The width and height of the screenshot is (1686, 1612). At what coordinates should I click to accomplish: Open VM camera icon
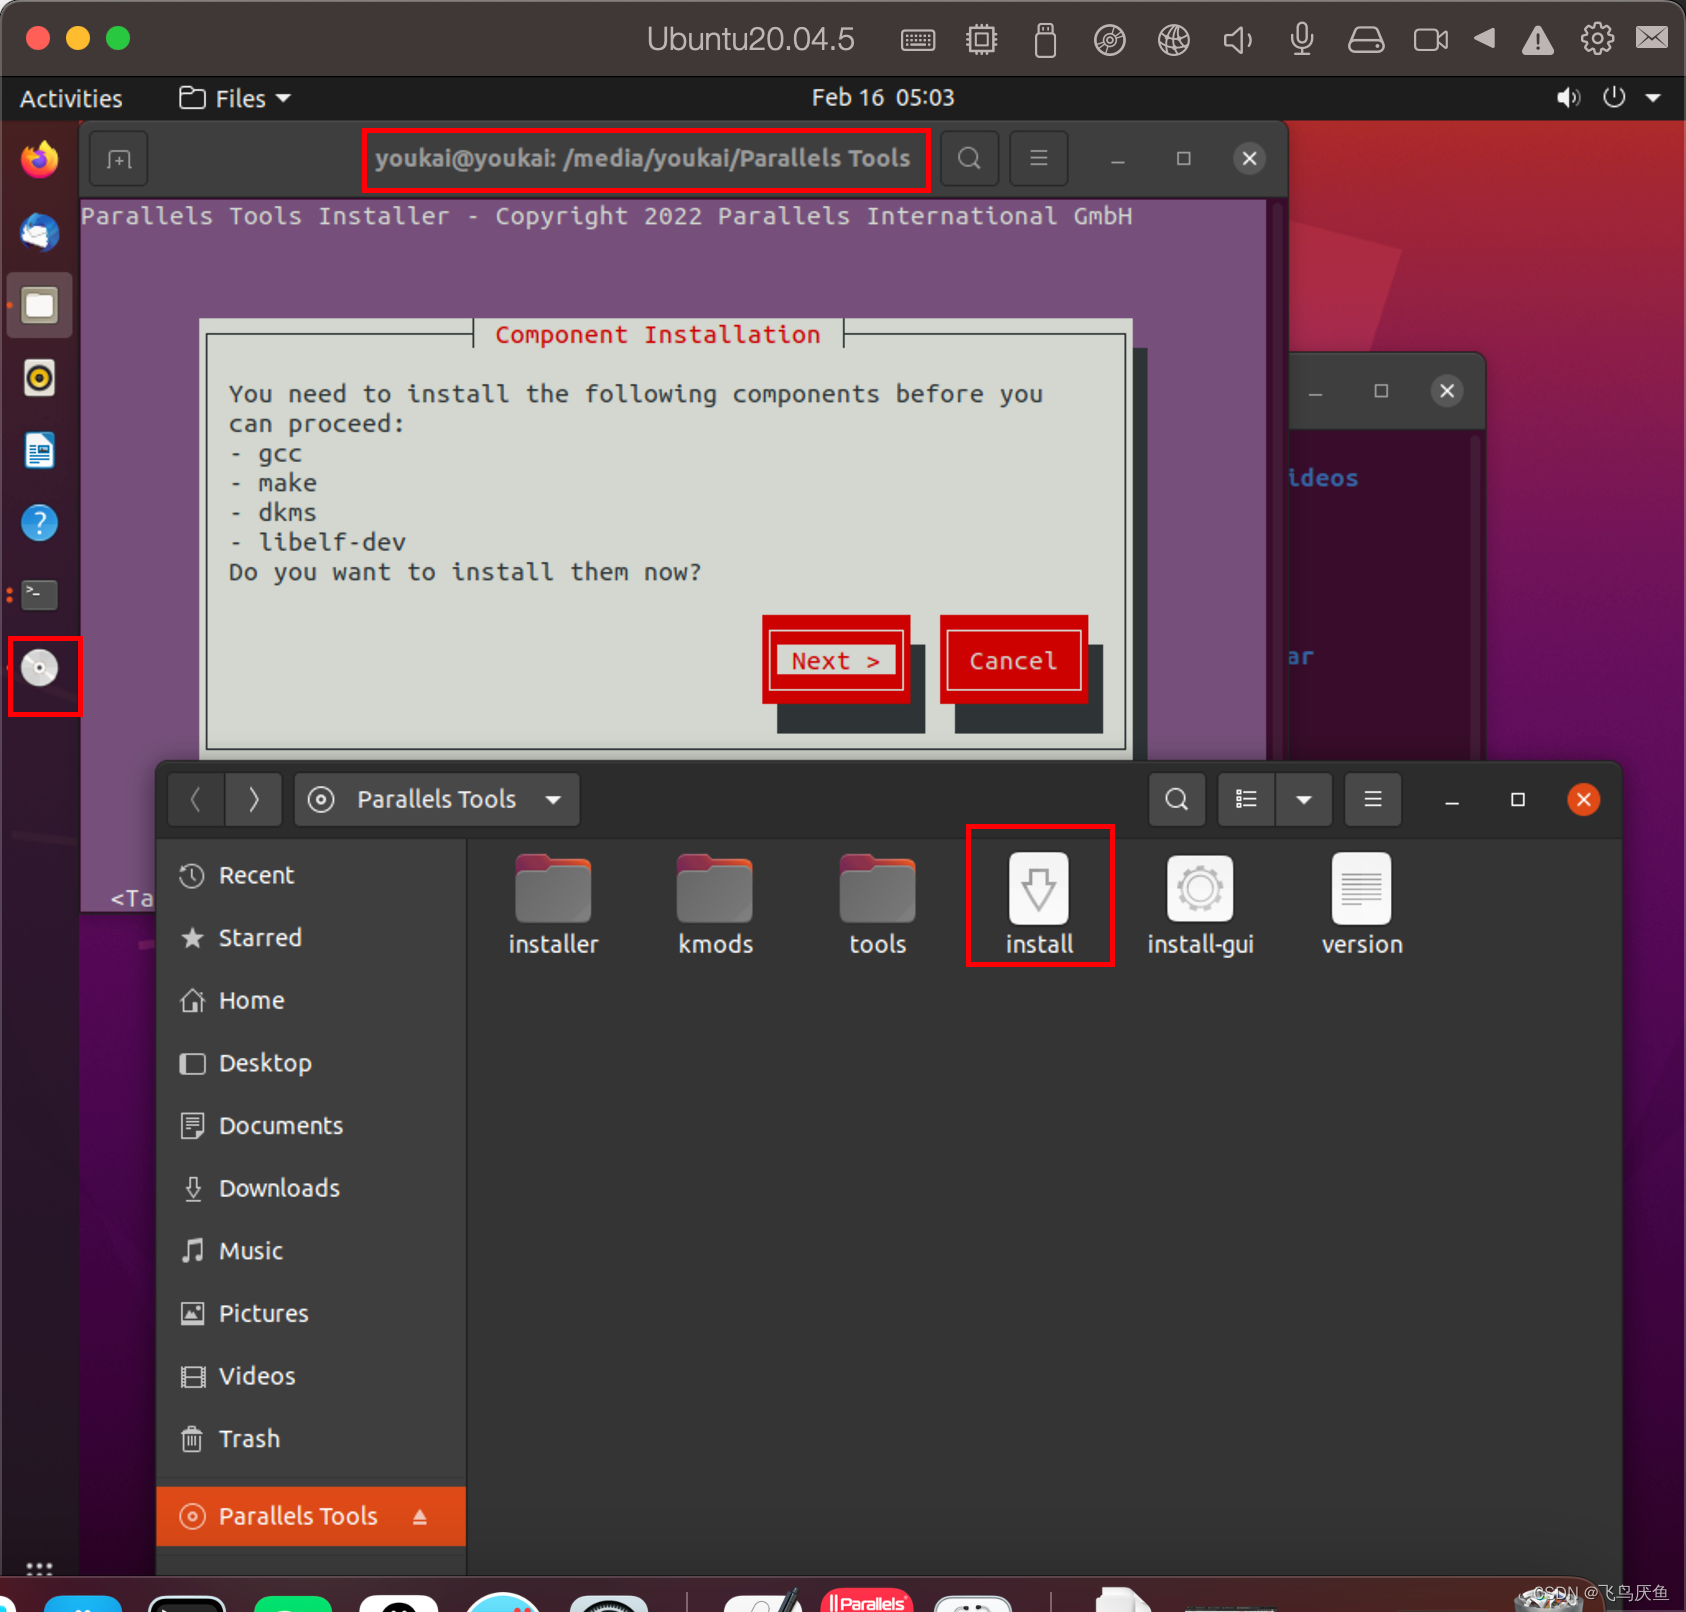(x=1431, y=40)
